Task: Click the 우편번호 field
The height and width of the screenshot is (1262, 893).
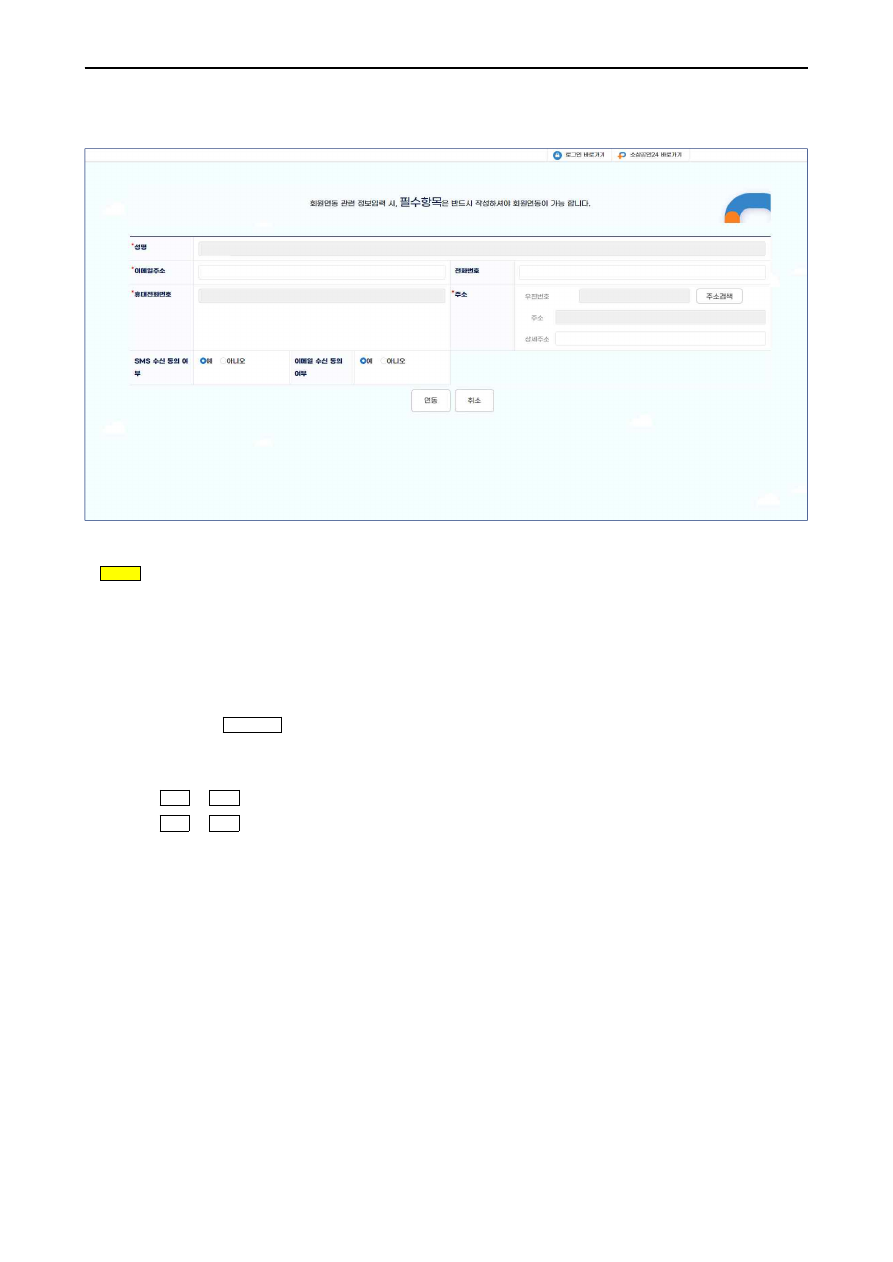Action: [x=634, y=296]
